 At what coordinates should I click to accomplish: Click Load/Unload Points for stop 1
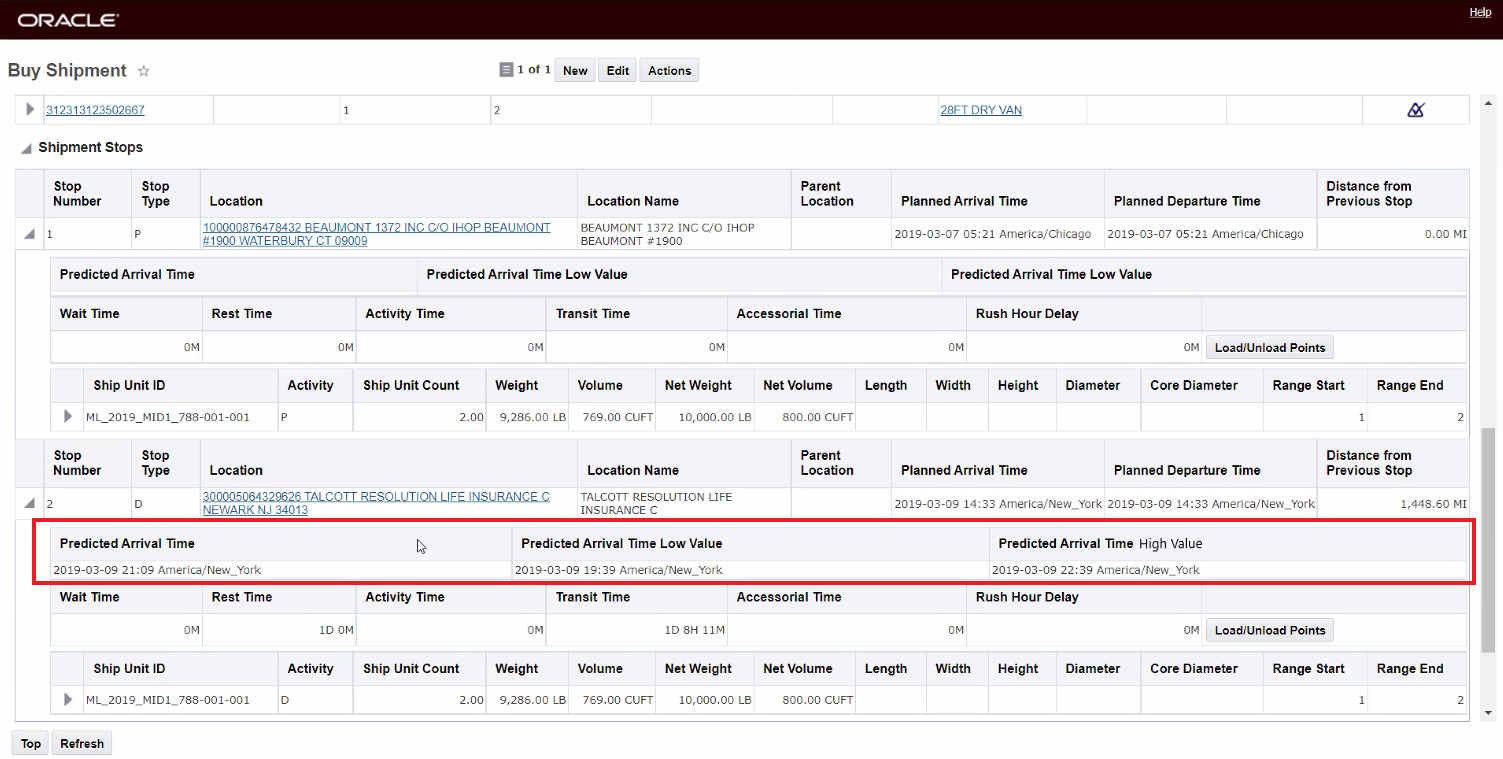tap(1269, 348)
